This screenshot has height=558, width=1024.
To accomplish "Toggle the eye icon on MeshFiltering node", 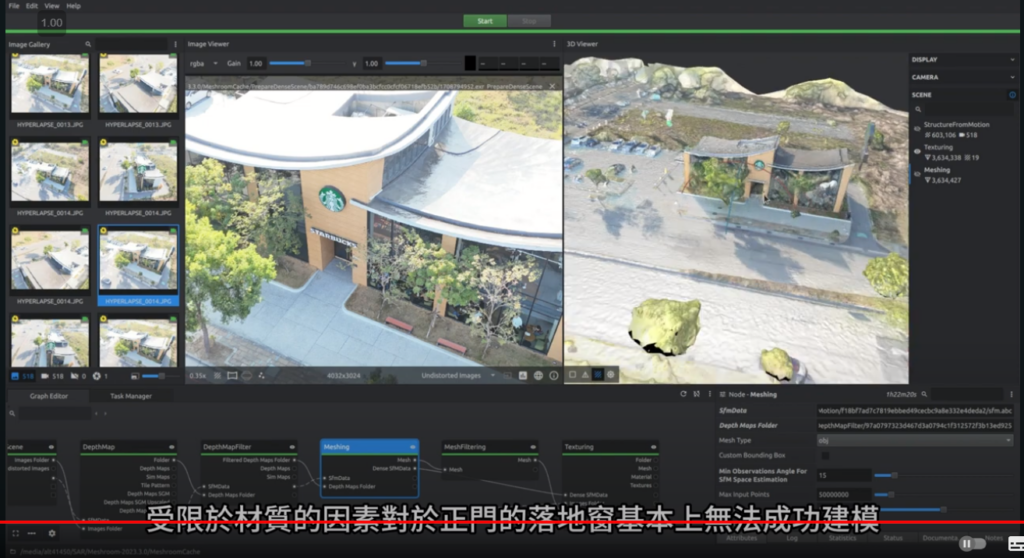I will 533,447.
